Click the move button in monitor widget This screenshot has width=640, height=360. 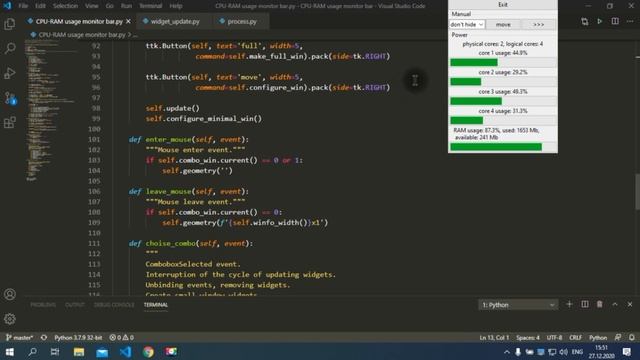(503, 24)
